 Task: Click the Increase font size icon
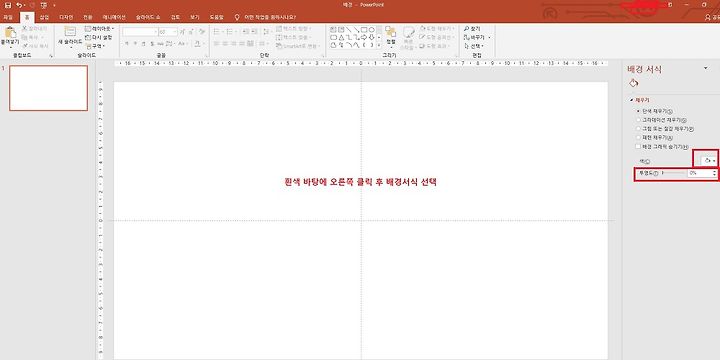tap(183, 31)
